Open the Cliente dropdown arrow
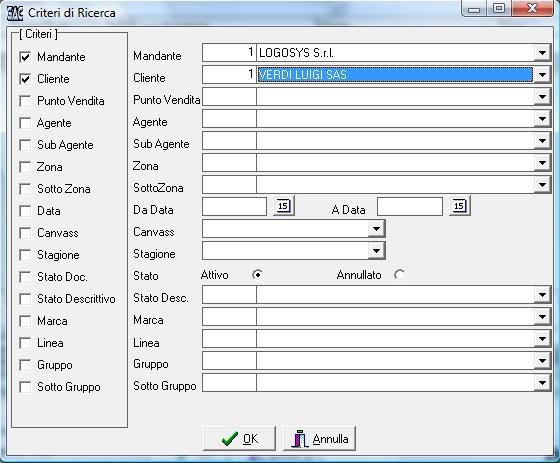560x463 pixels. (542, 75)
